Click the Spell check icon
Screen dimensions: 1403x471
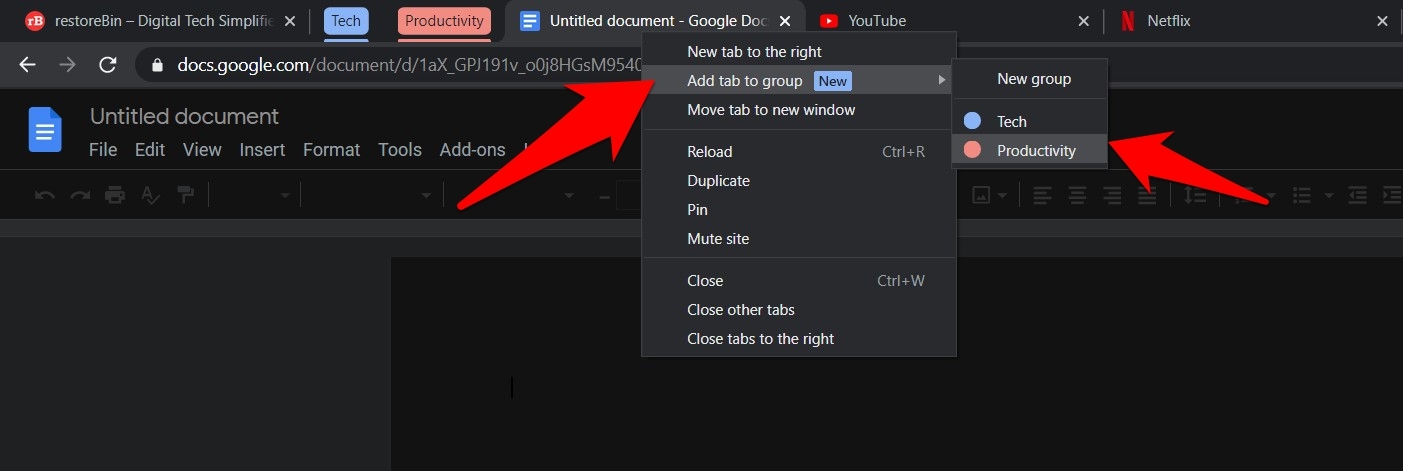point(151,195)
